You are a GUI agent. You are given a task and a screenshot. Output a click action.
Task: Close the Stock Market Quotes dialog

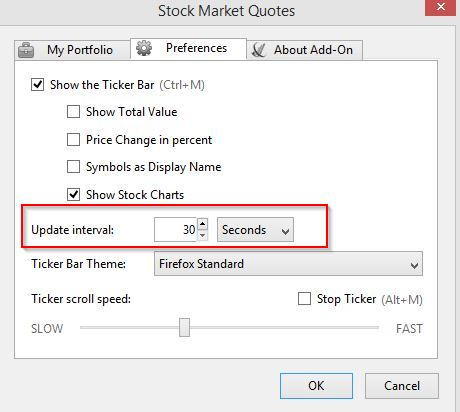pos(440,7)
